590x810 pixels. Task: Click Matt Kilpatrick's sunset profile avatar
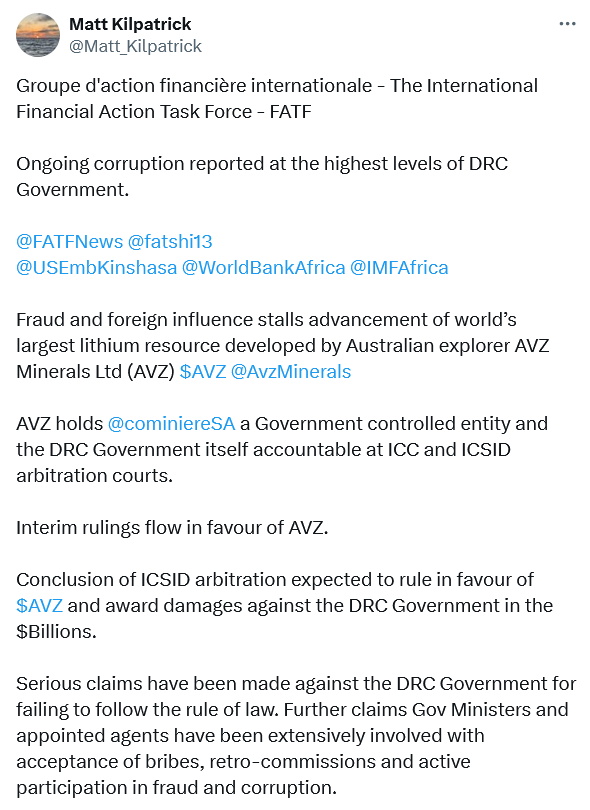38,35
